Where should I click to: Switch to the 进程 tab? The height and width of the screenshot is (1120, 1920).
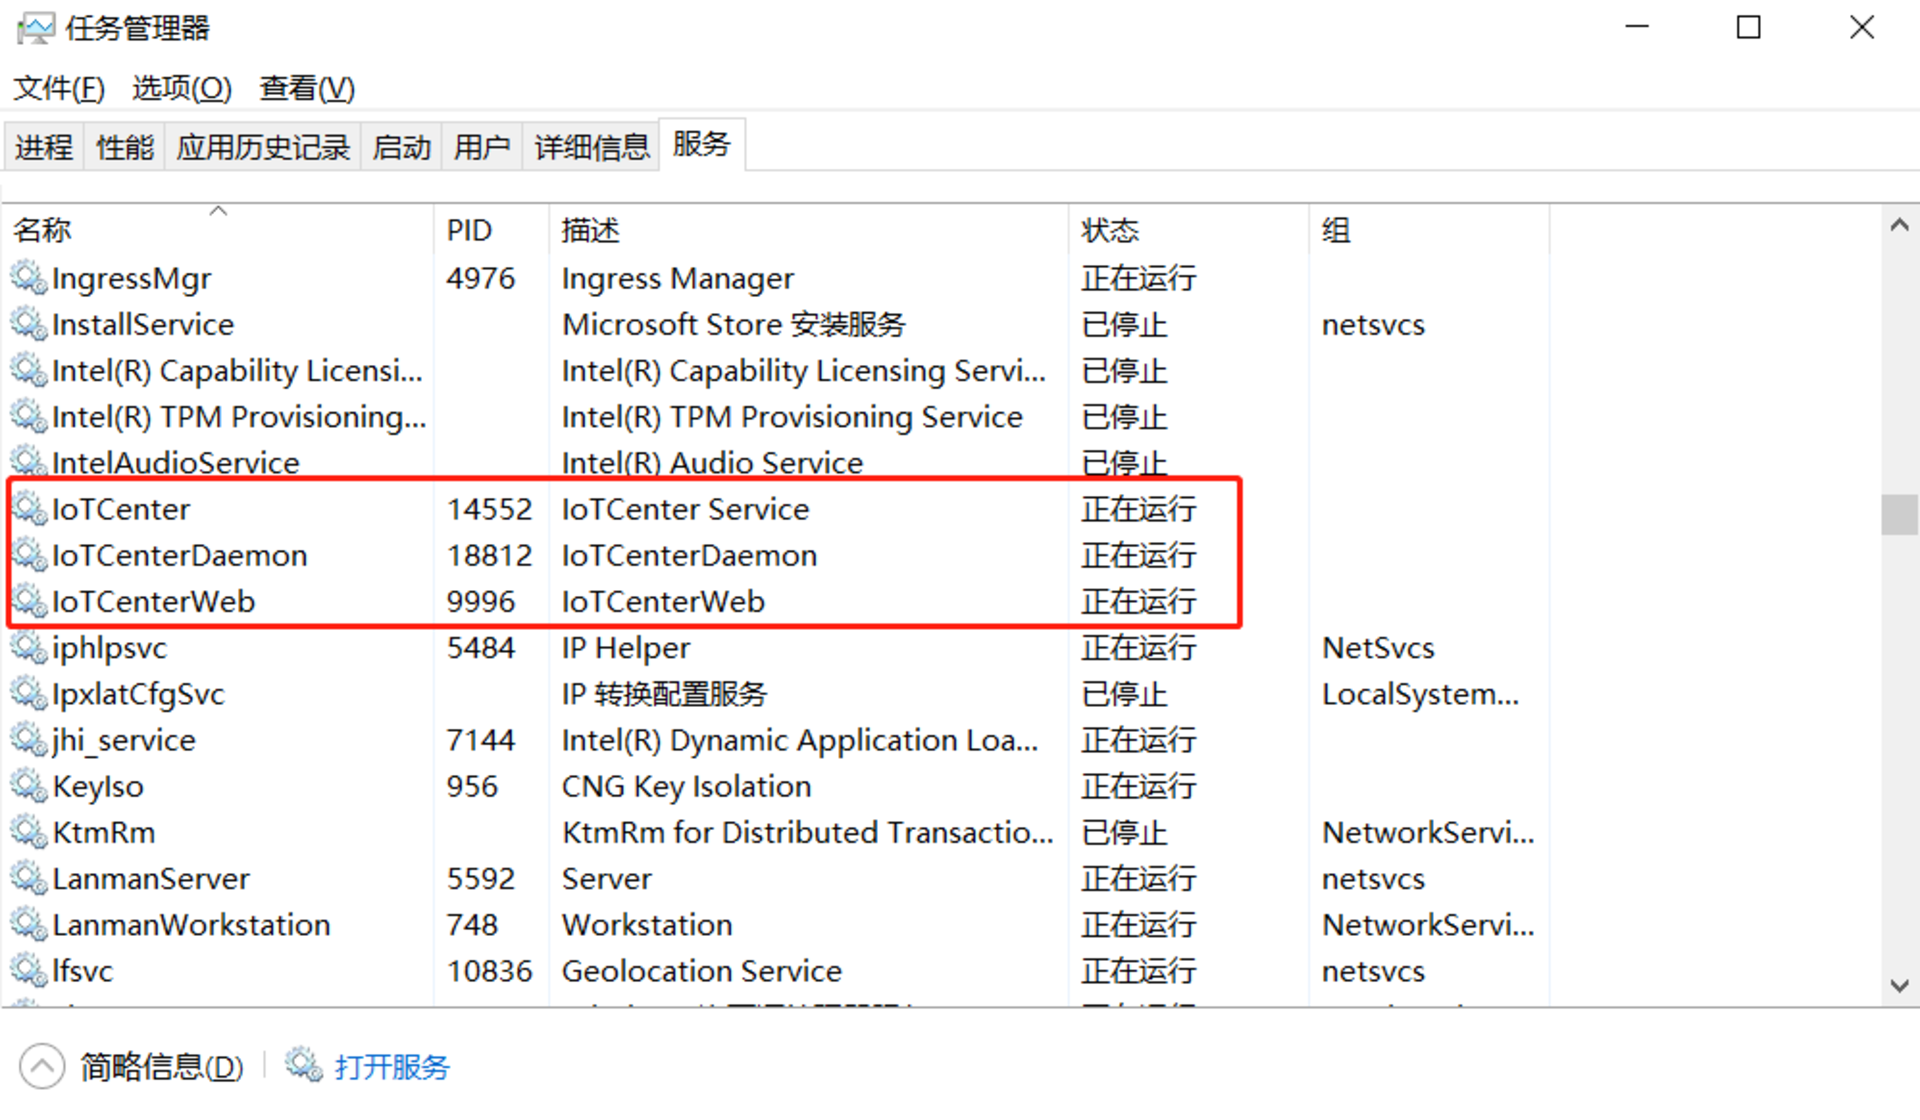[43, 147]
